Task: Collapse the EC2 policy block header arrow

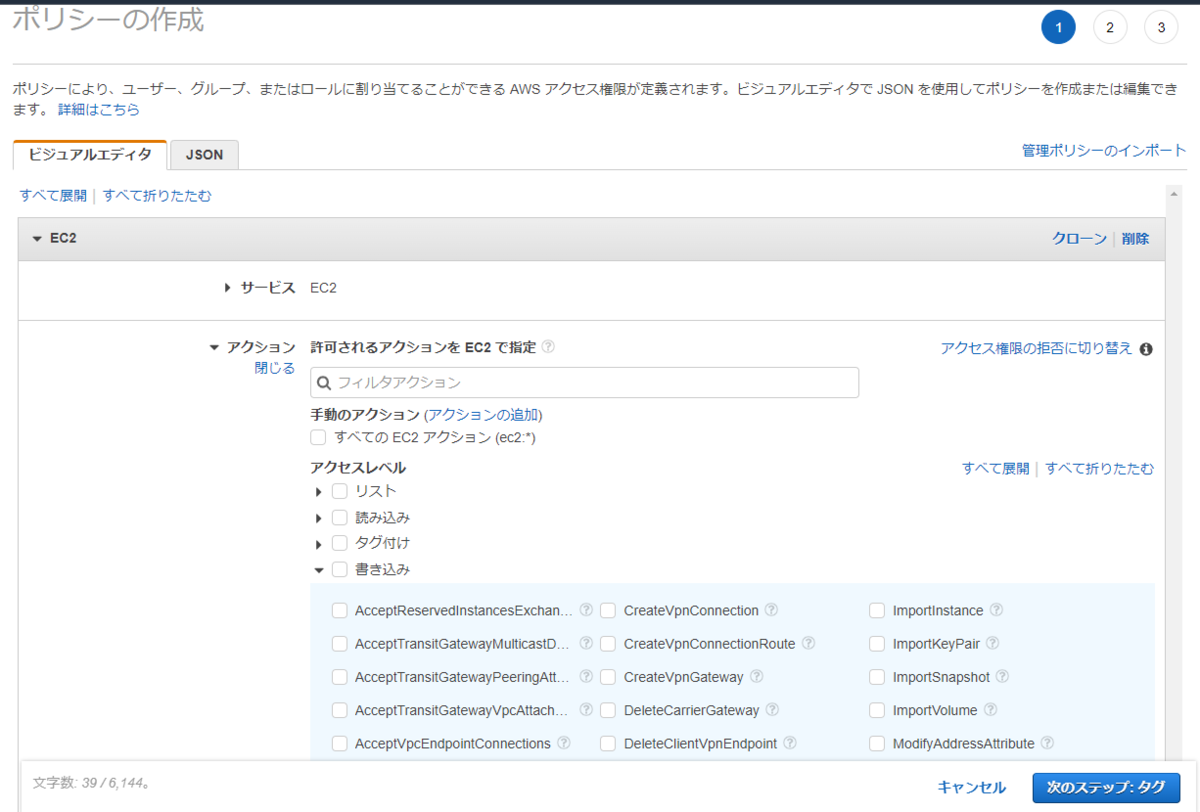Action: [37, 239]
